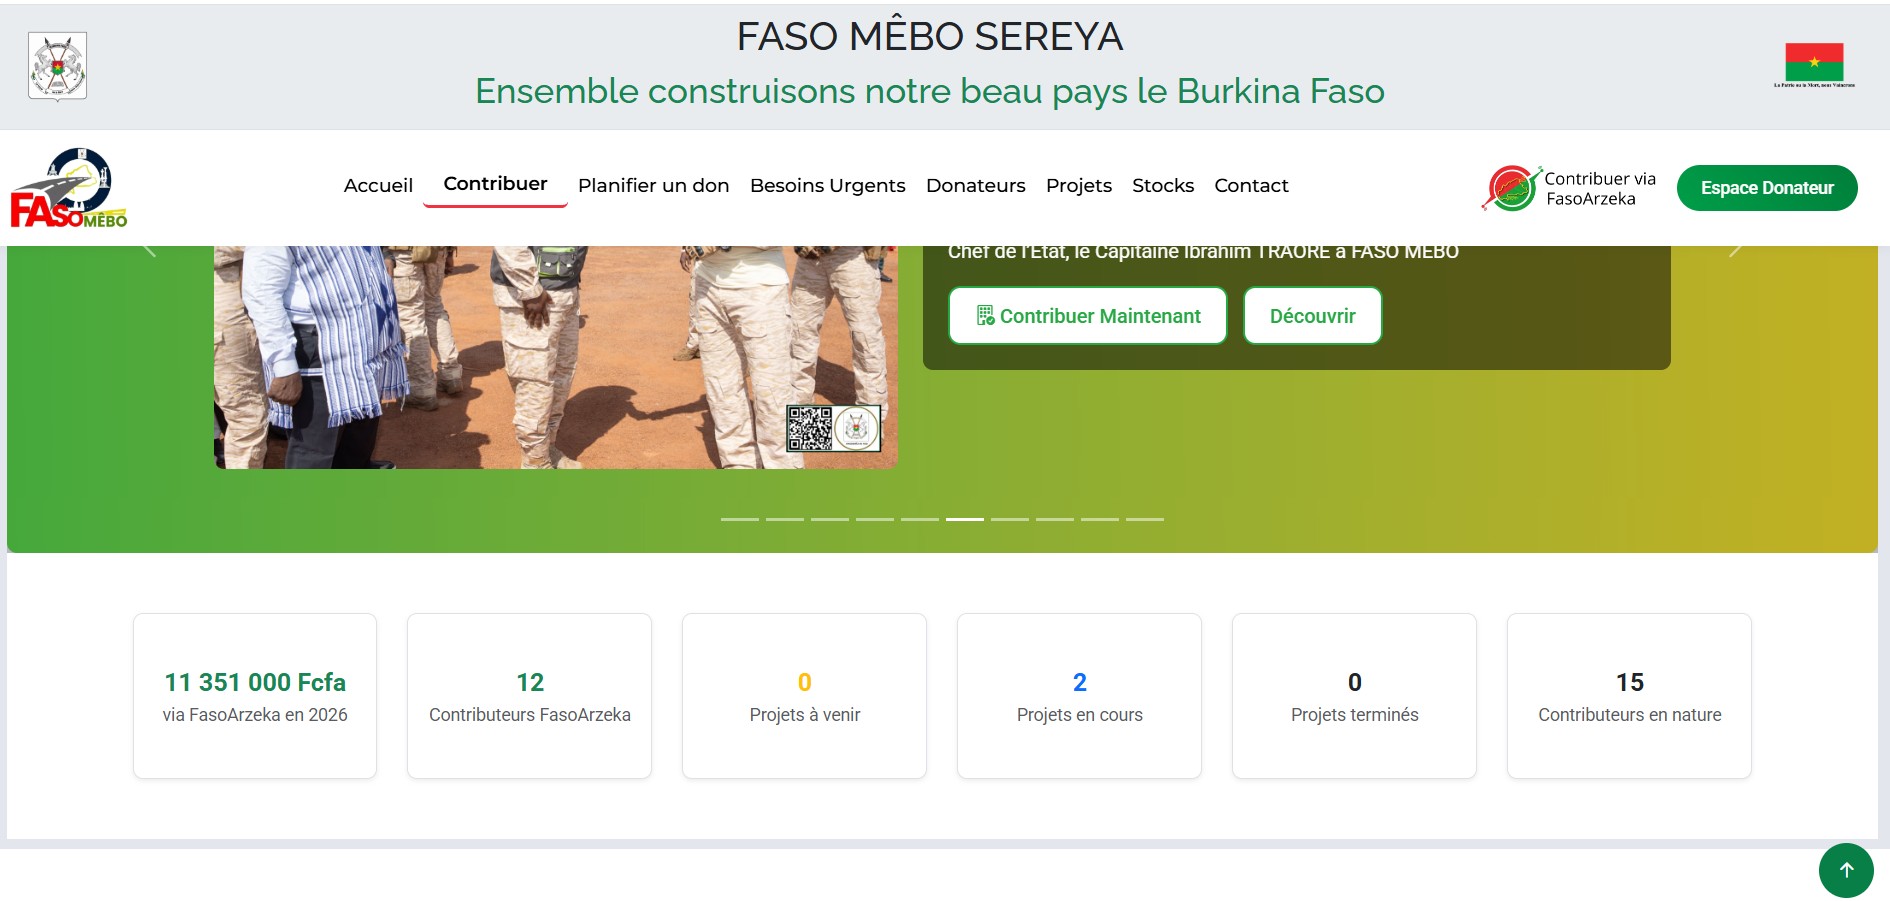Open the Faso Mêbo site logo

[69, 188]
